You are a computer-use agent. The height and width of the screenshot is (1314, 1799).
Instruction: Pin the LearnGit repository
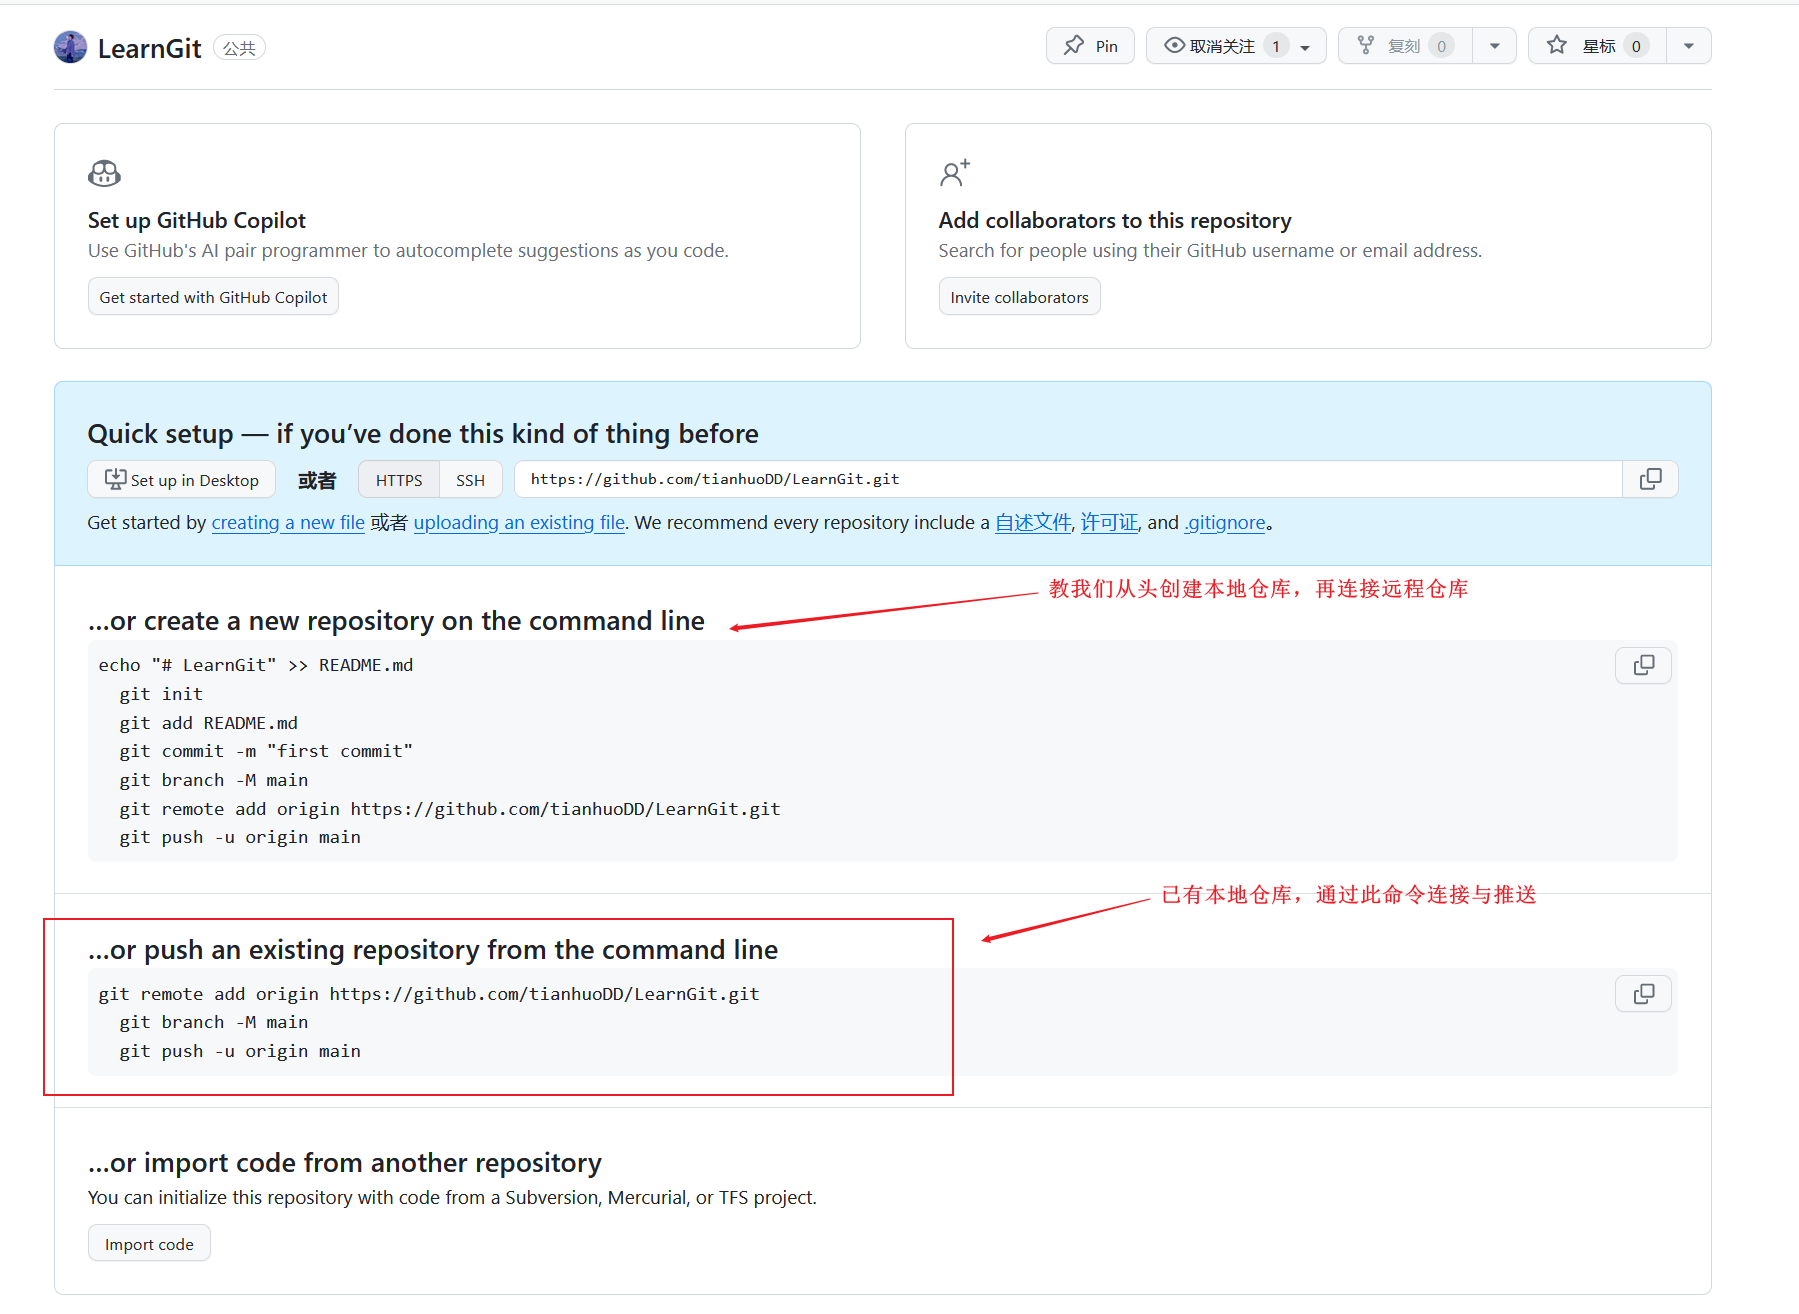coord(1090,46)
